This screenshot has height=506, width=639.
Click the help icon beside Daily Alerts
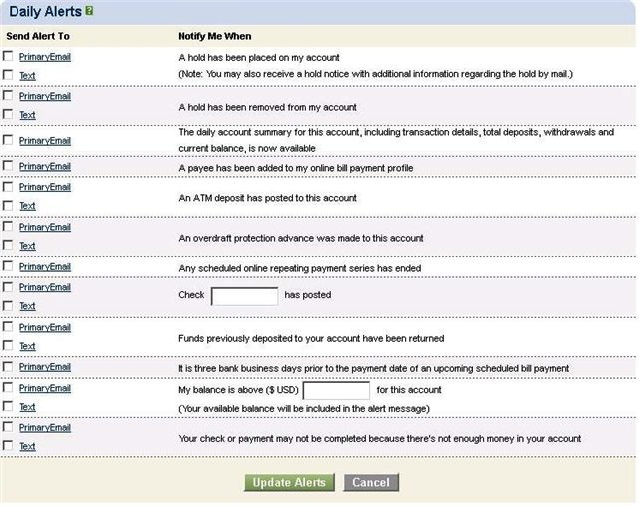click(90, 11)
